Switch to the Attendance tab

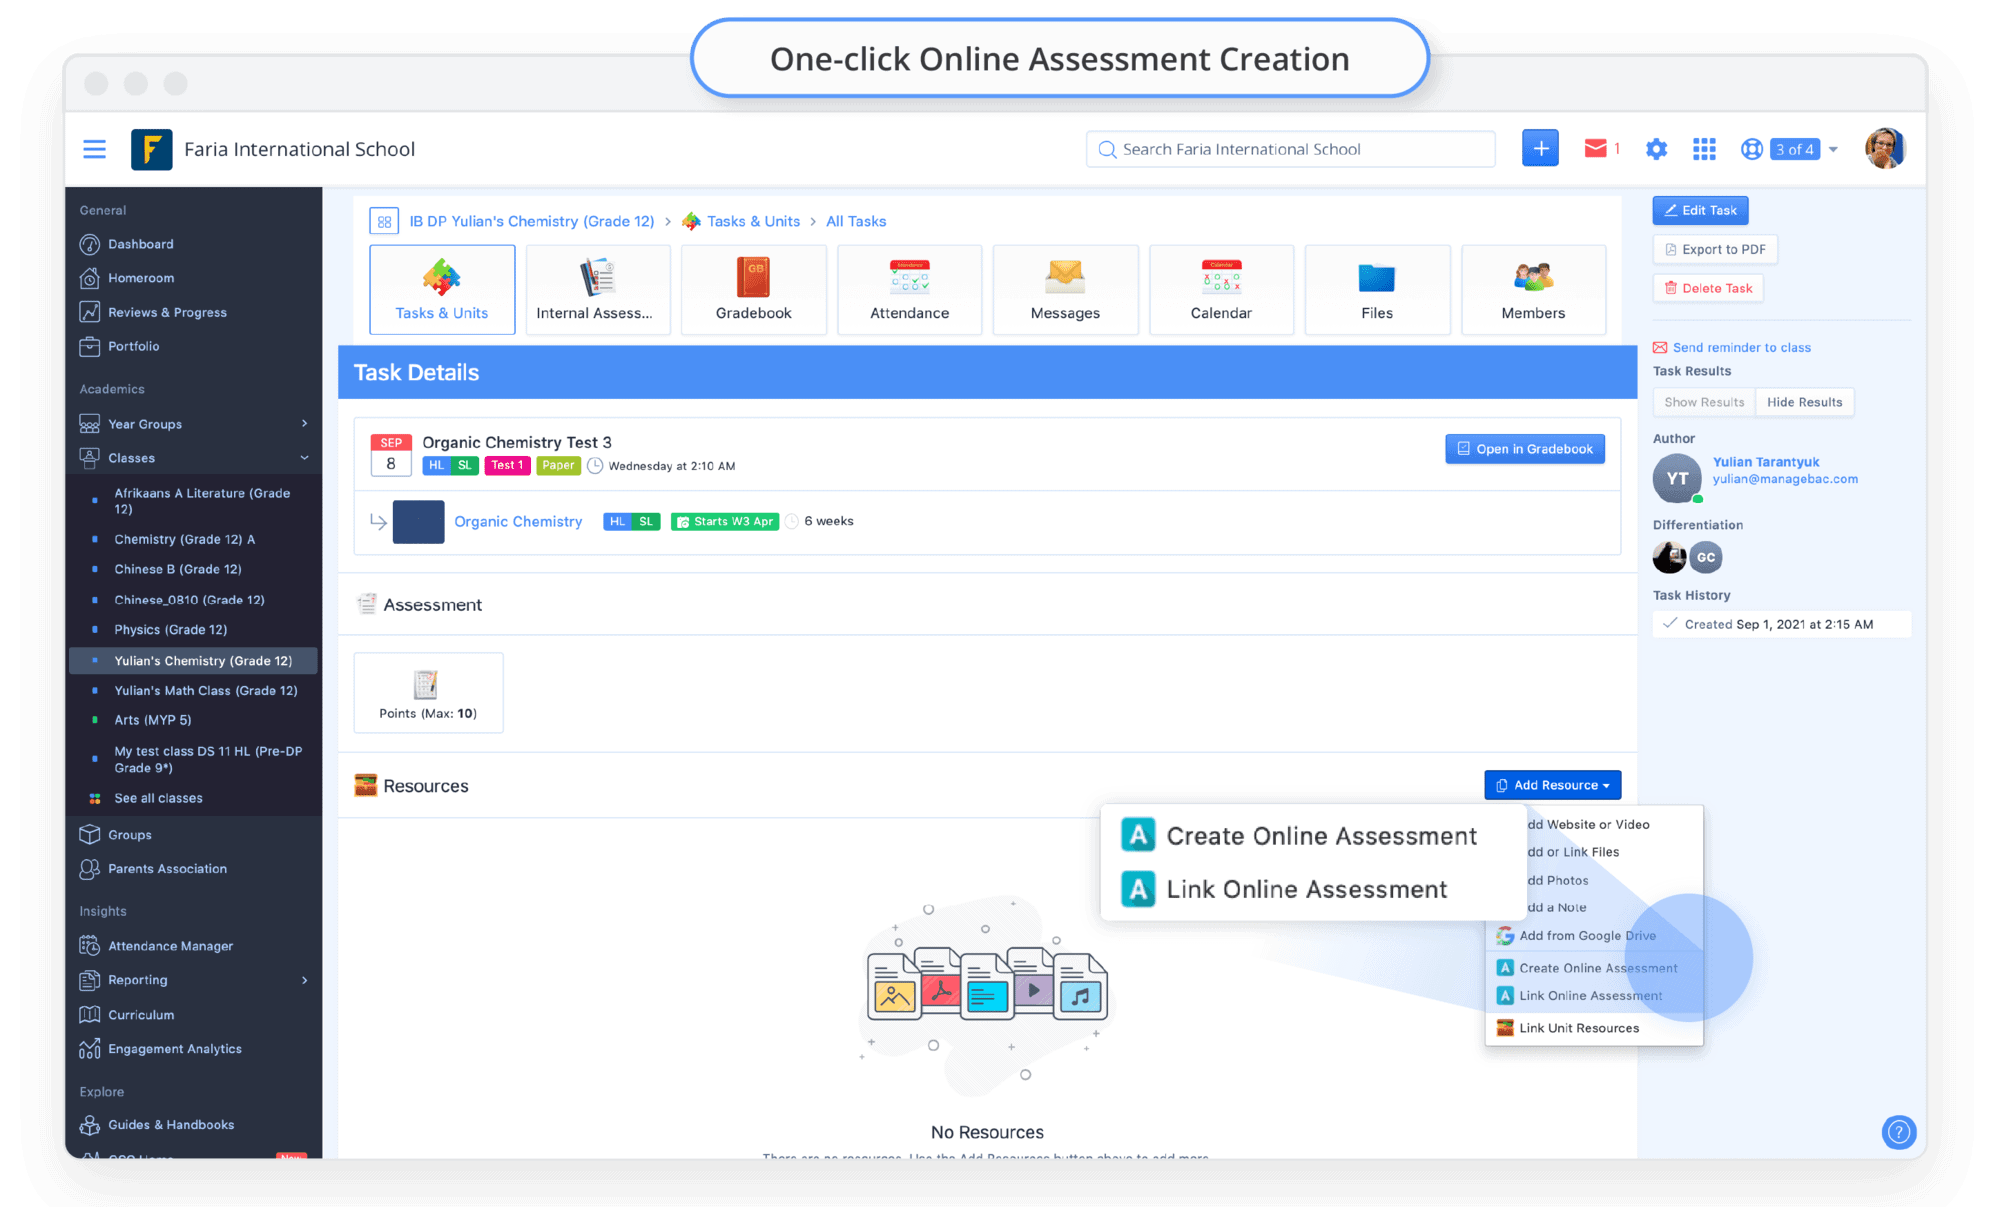click(x=910, y=289)
